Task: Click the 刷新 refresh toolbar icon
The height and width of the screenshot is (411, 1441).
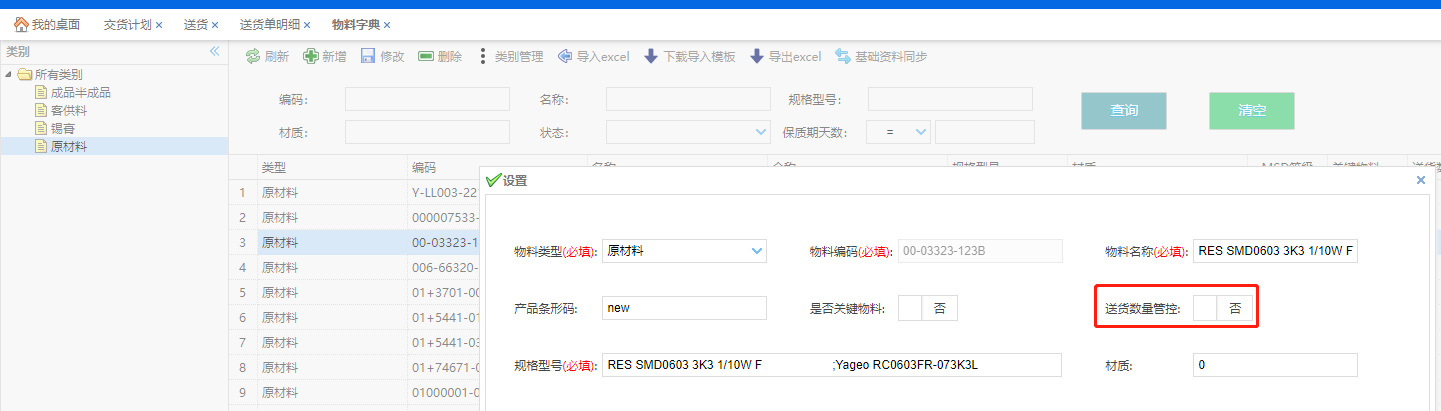Action: point(253,57)
